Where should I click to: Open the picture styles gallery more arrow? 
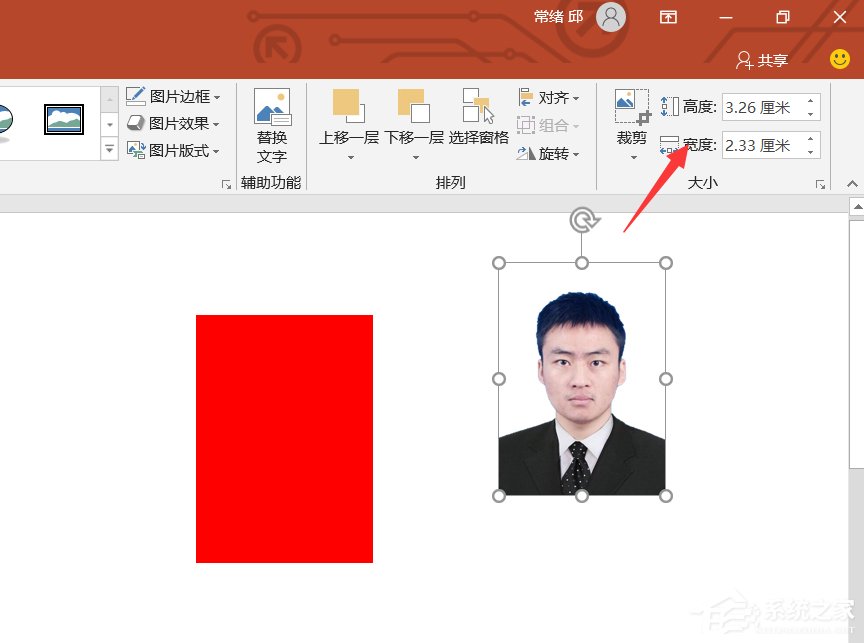click(108, 147)
